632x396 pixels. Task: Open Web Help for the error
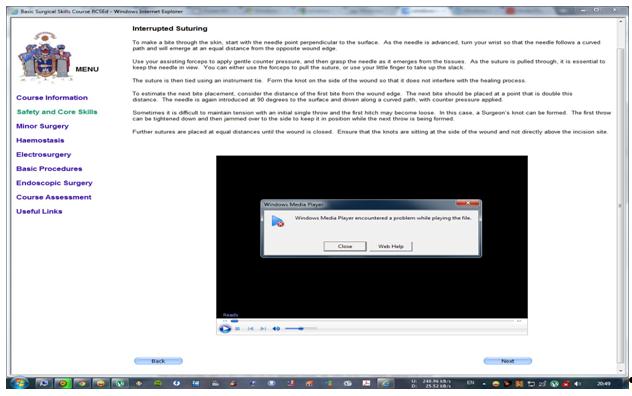click(391, 246)
